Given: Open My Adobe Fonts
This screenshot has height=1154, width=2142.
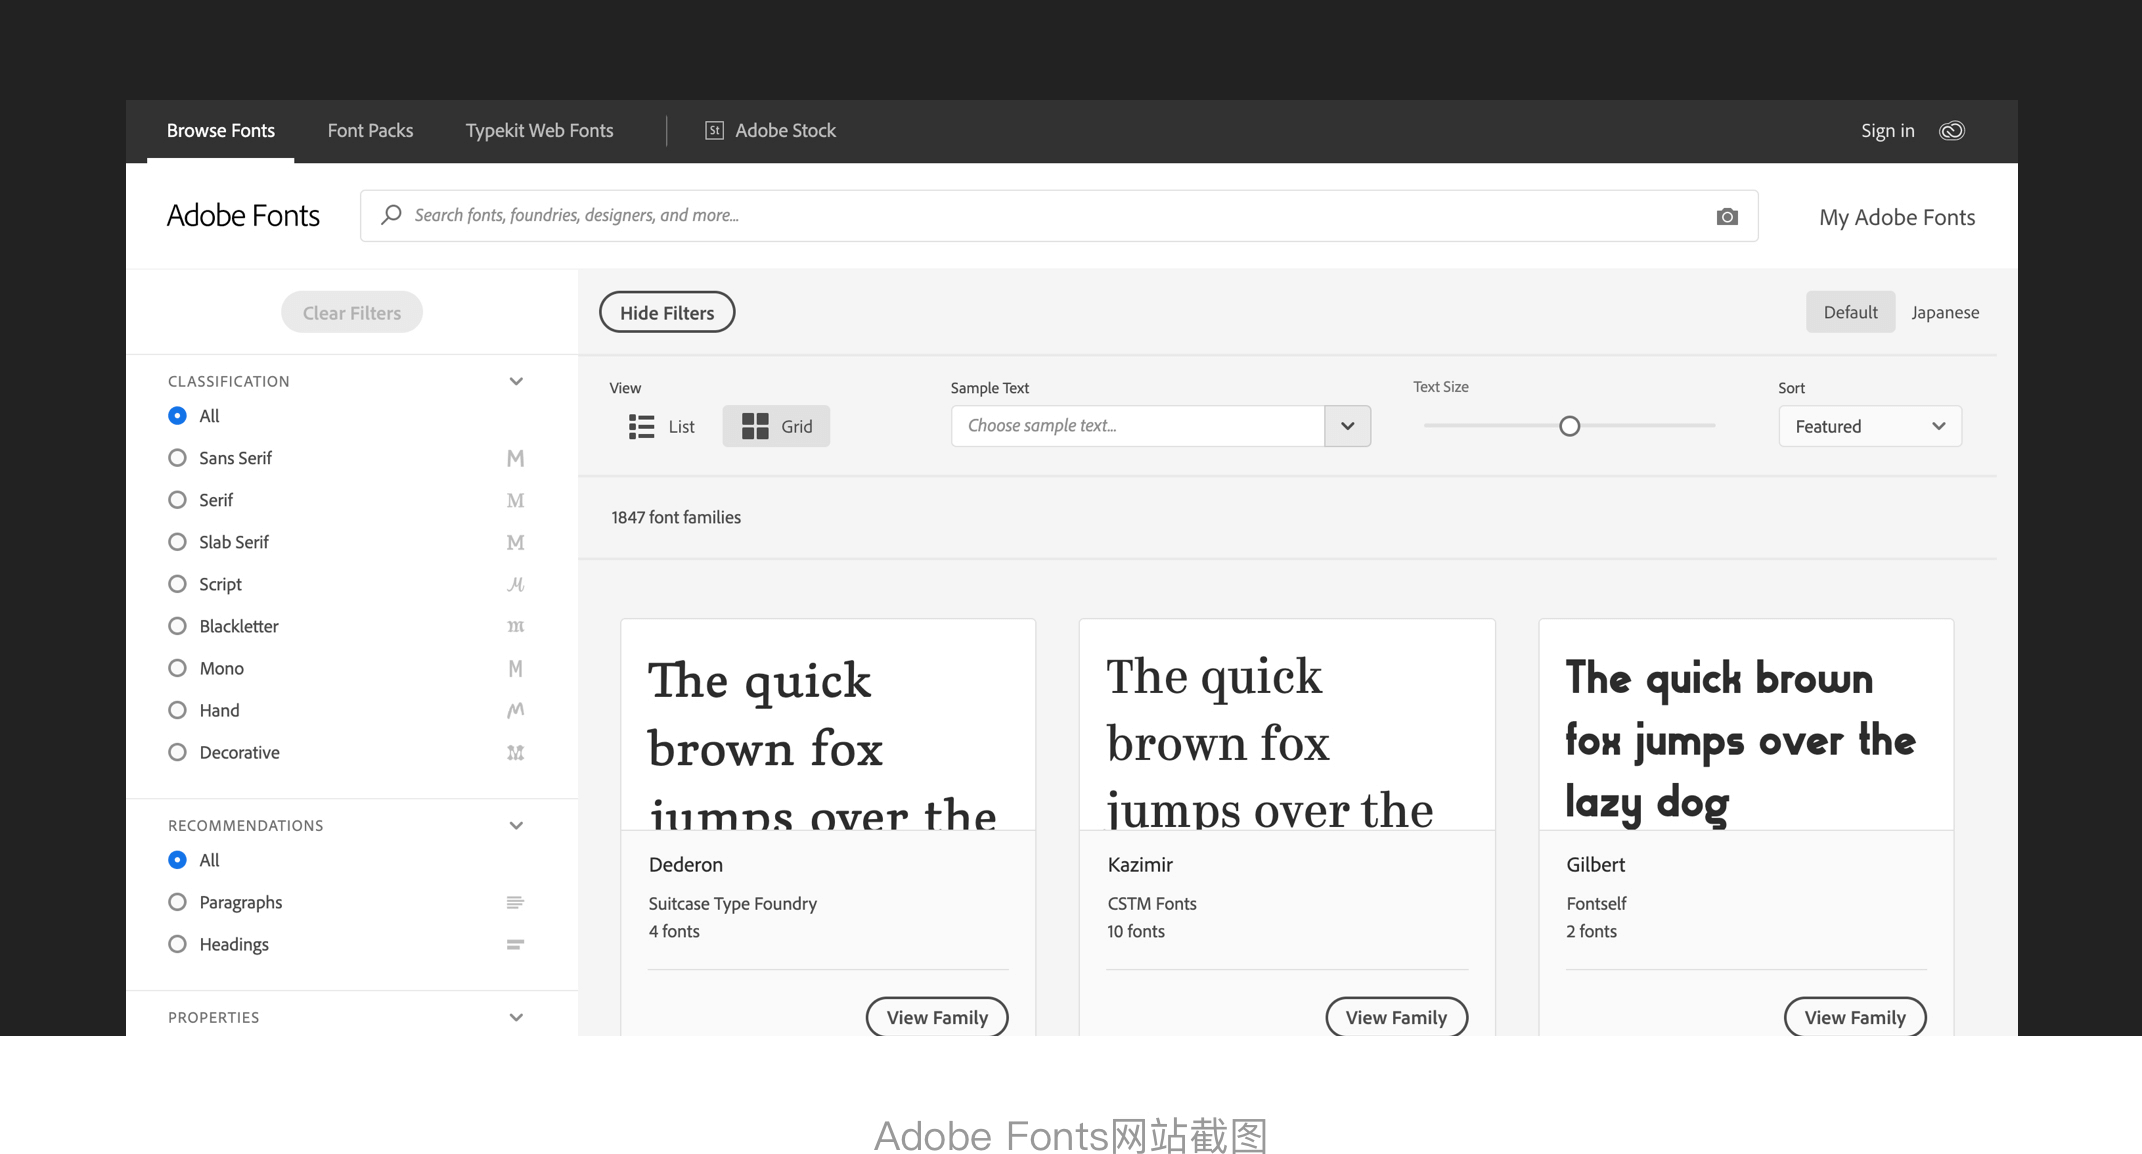Looking at the screenshot, I should (1897, 217).
